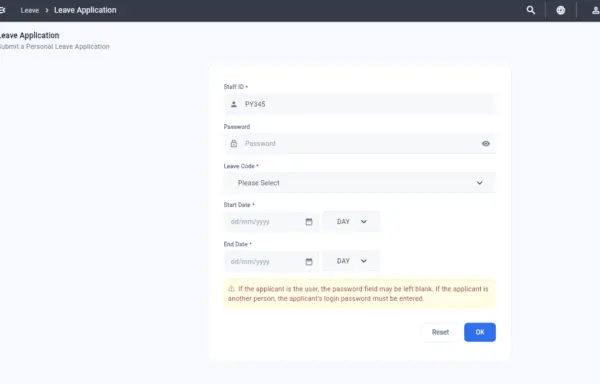Viewport: 600px width, 384px height.
Task: Submit form with OK button
Action: pyautogui.click(x=480, y=332)
